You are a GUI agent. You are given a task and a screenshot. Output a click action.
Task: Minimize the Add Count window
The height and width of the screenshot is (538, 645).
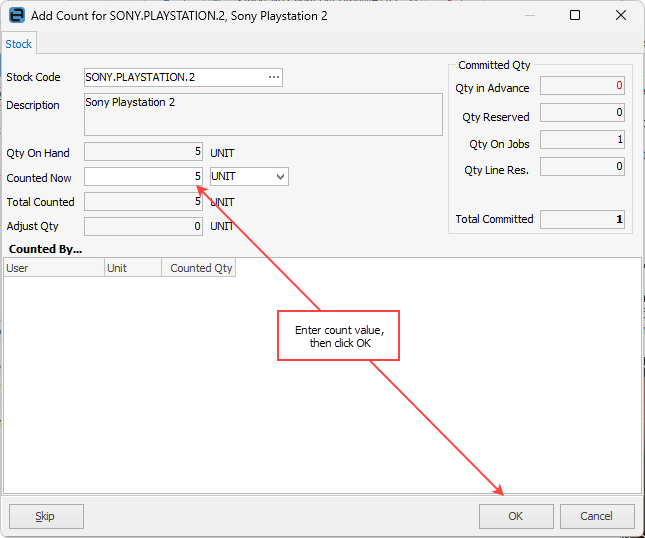tap(530, 15)
